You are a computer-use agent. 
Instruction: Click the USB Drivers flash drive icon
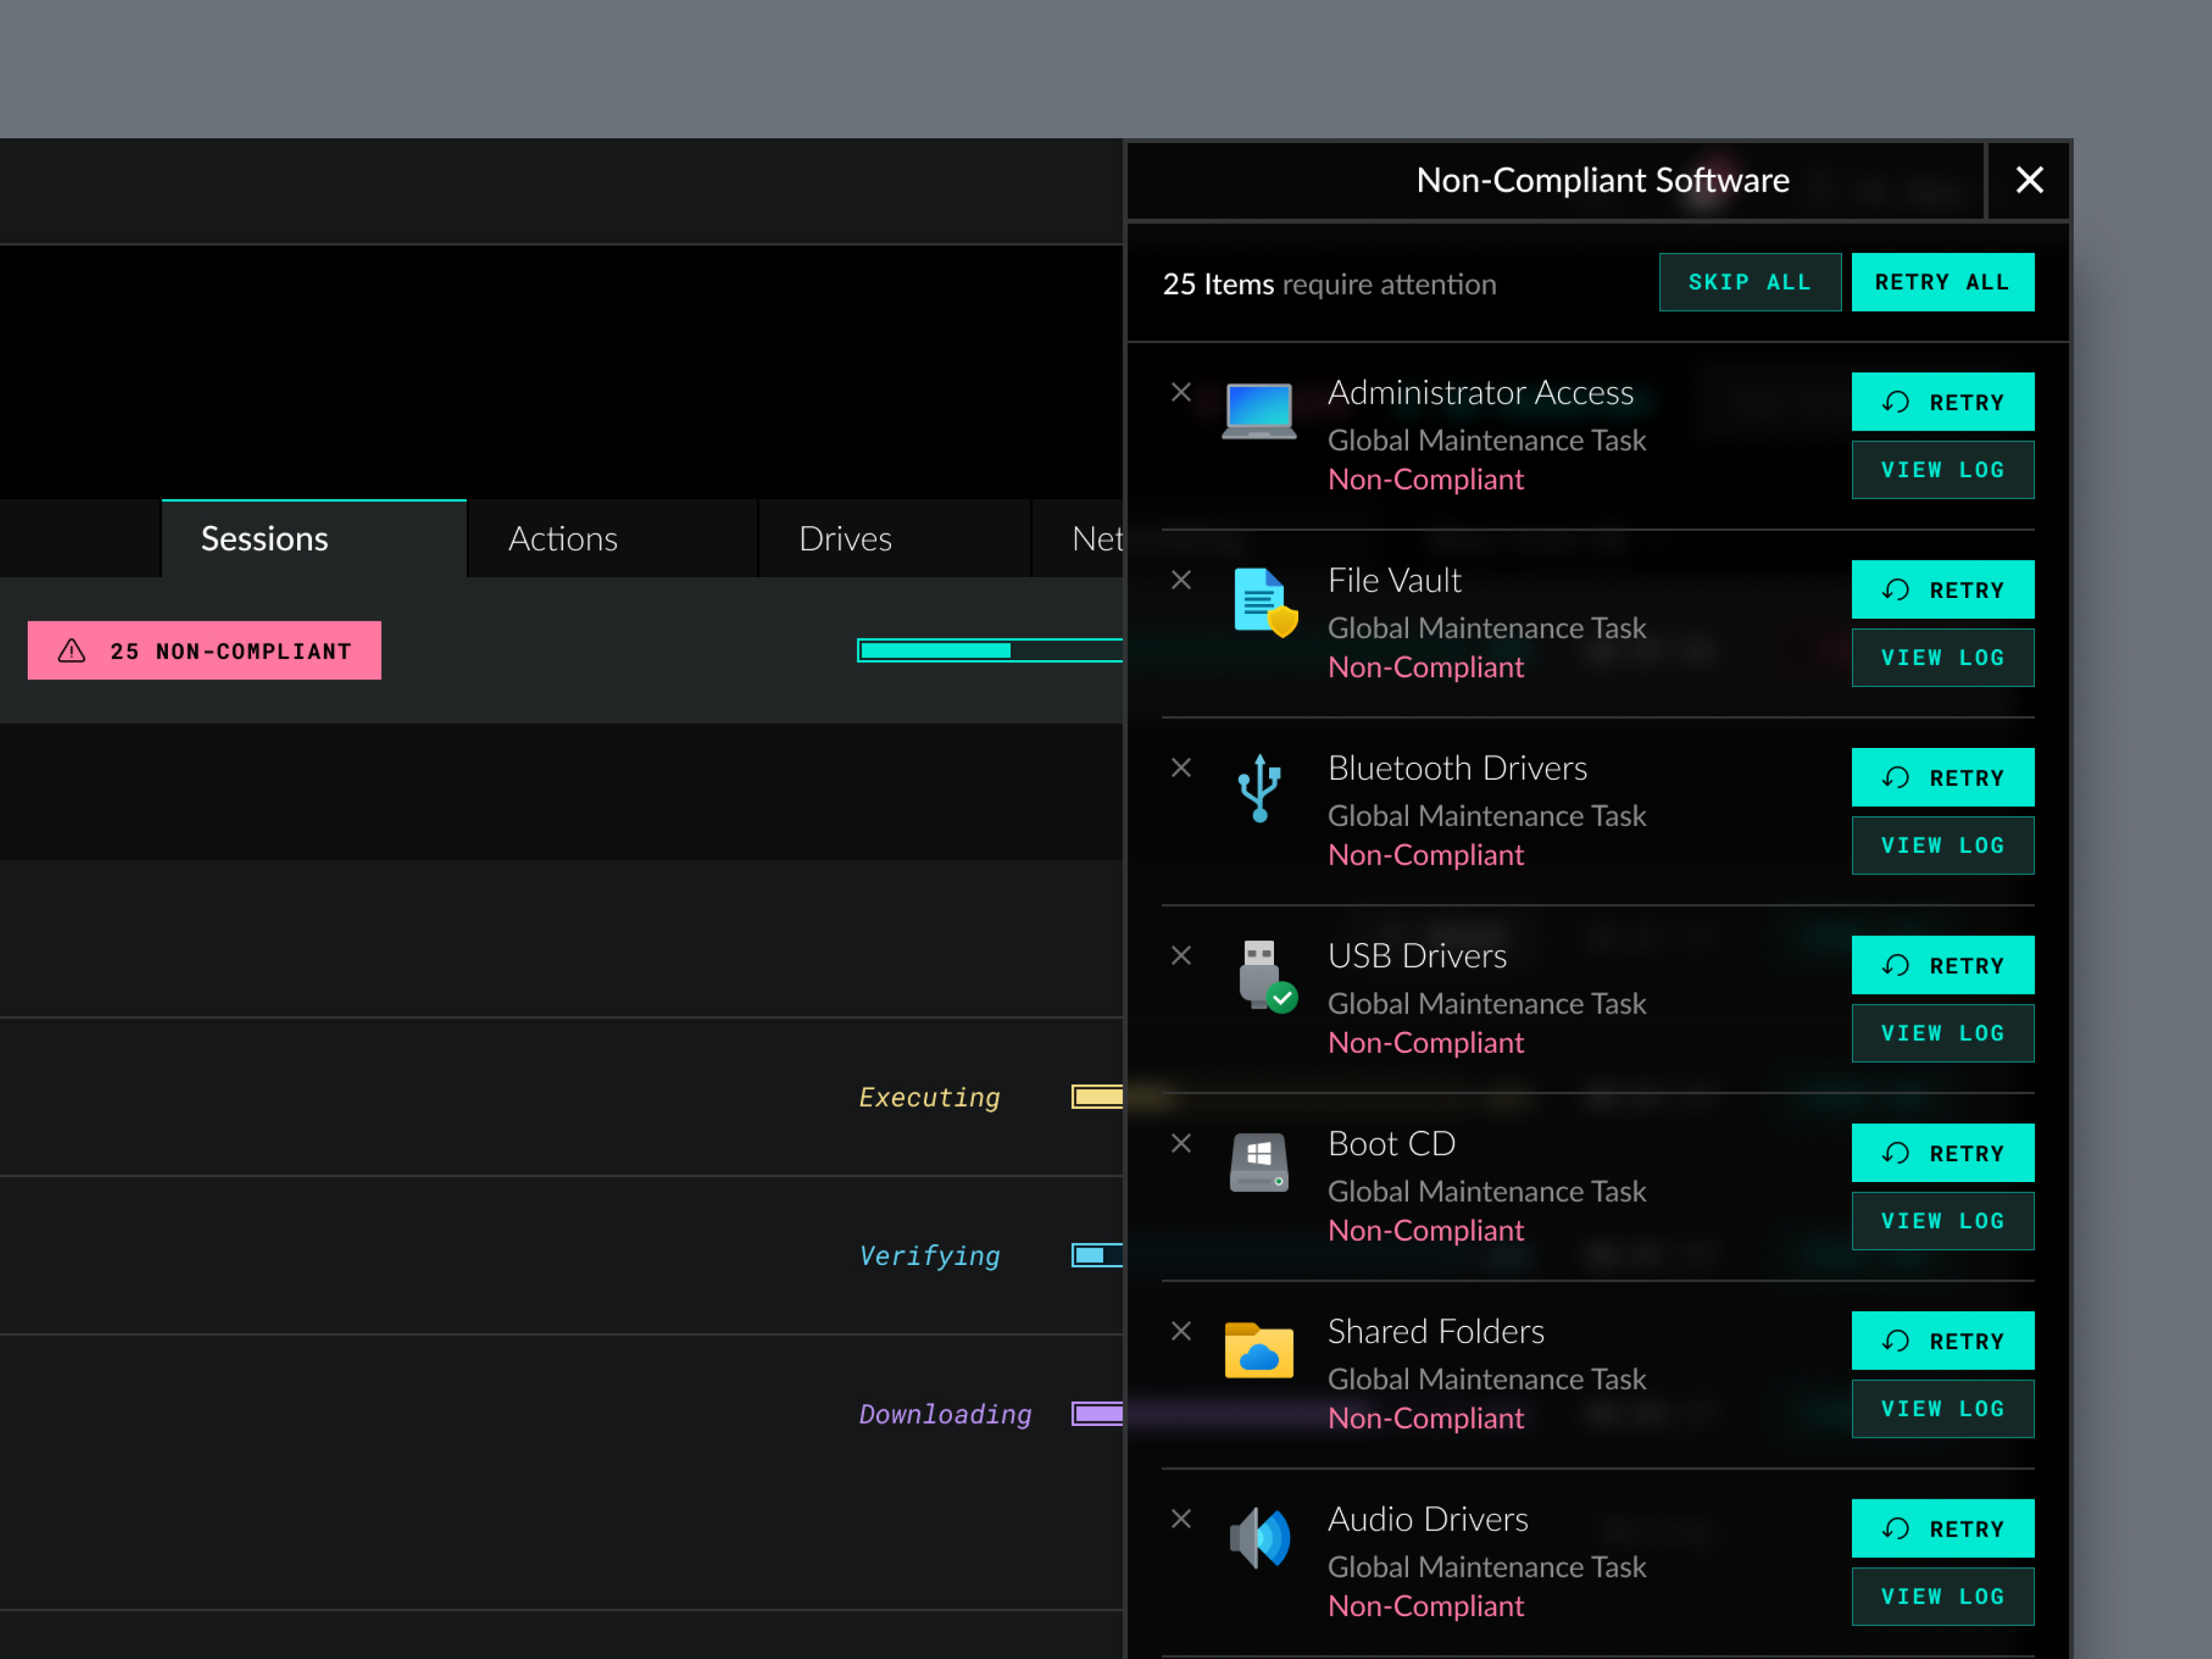tap(1263, 975)
